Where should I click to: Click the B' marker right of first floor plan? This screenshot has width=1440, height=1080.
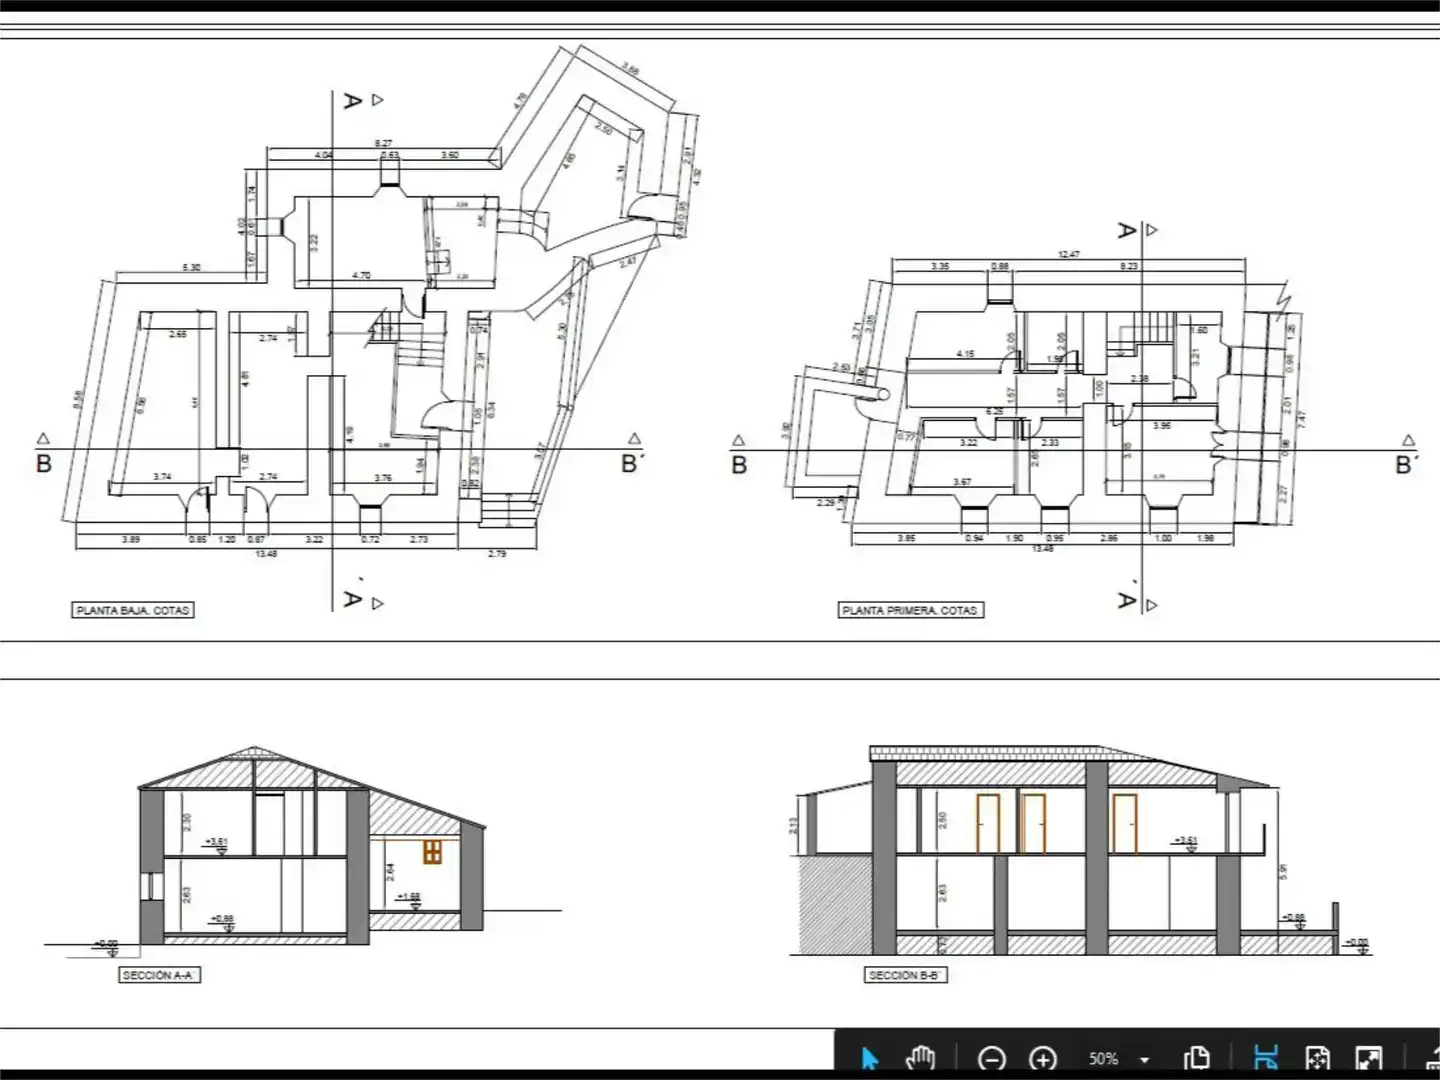1406,464
